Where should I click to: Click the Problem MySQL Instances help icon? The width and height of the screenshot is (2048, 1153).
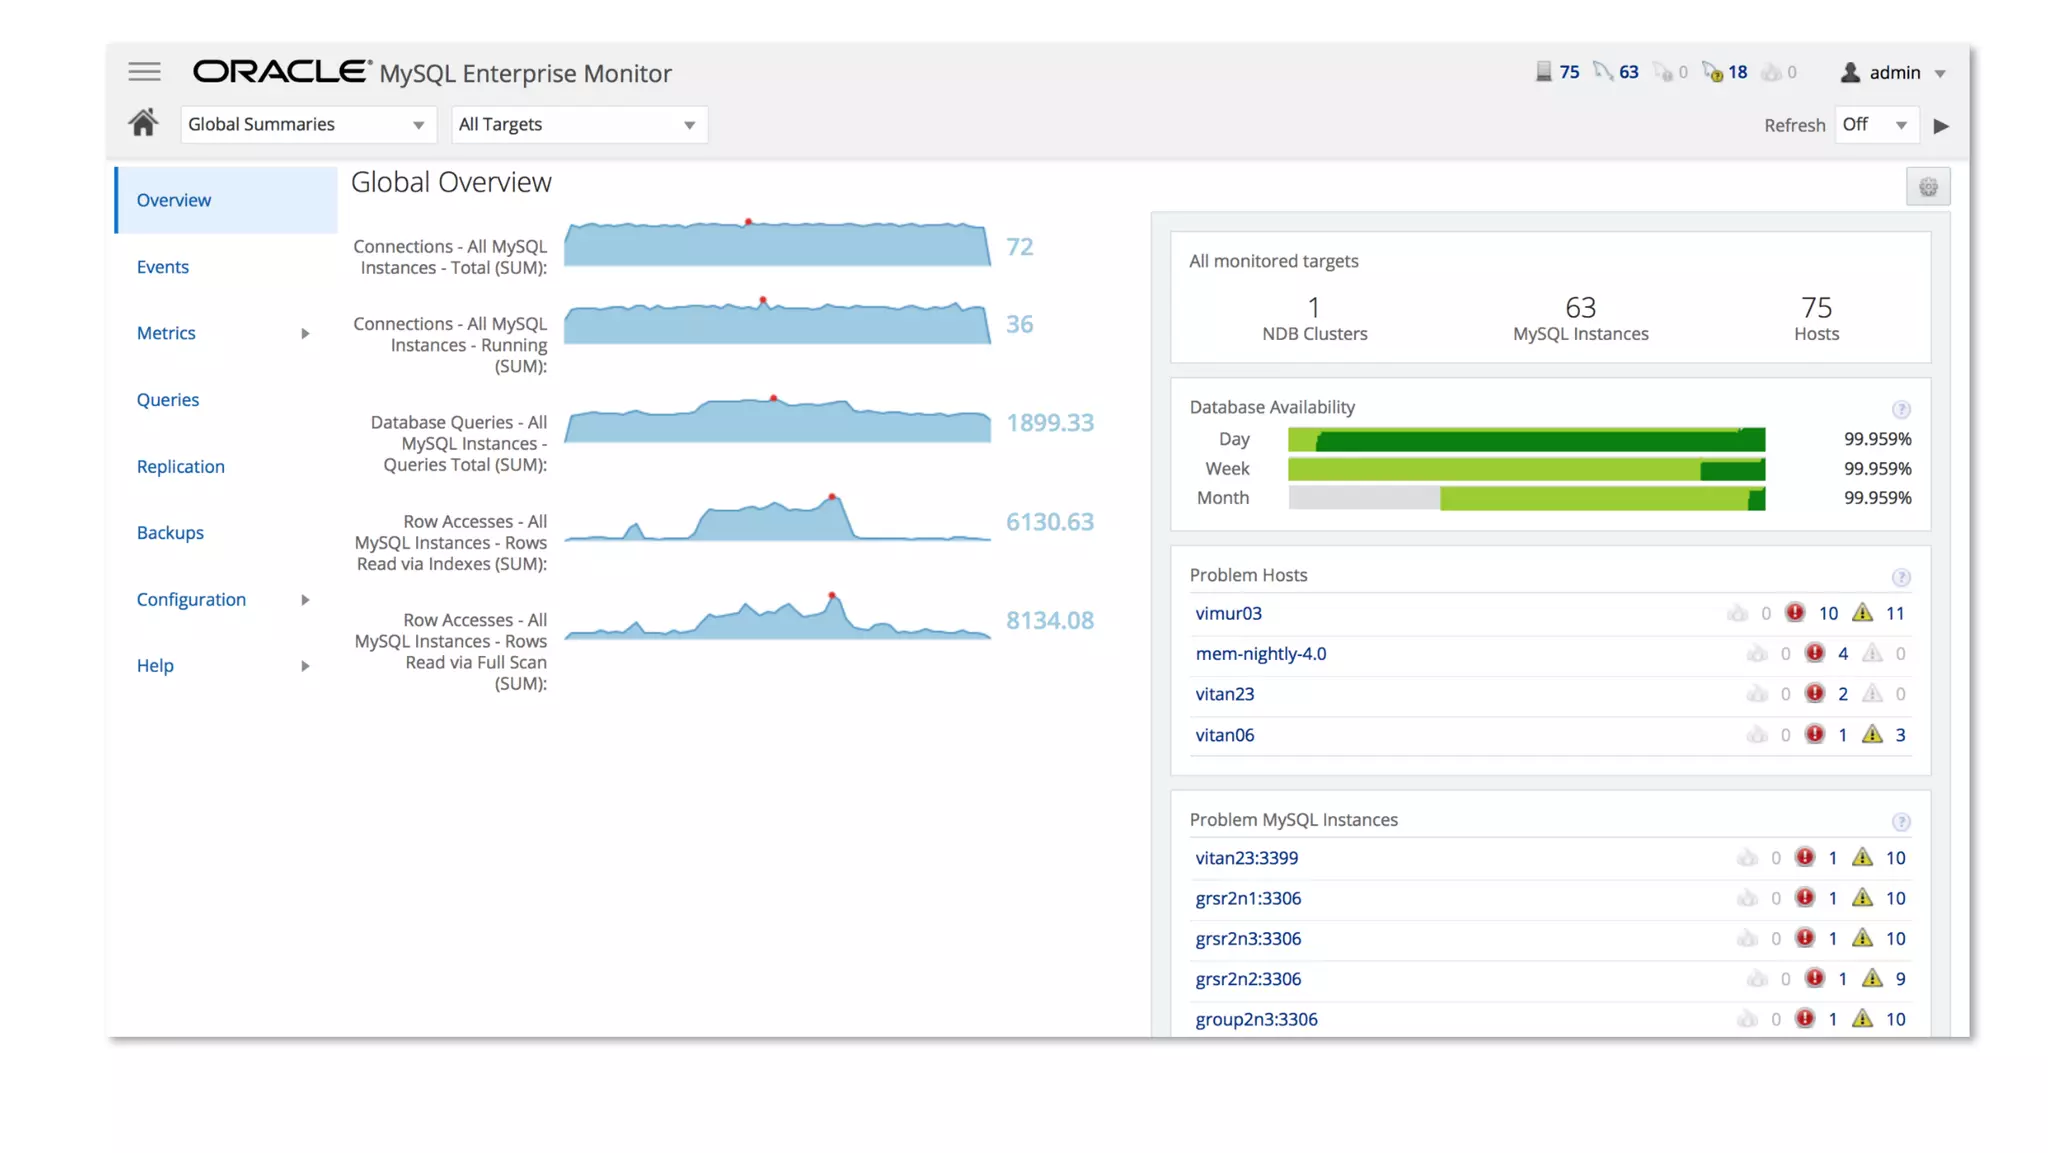pos(1901,822)
